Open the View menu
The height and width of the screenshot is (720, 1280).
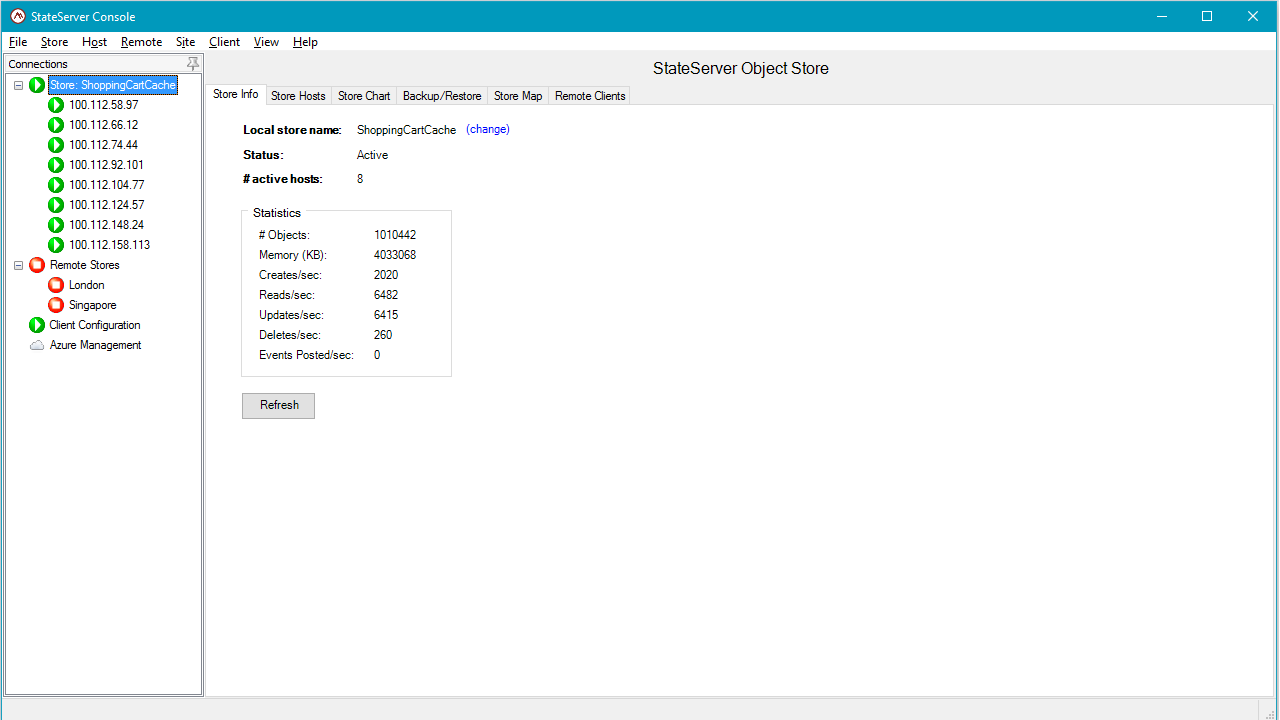coord(266,42)
